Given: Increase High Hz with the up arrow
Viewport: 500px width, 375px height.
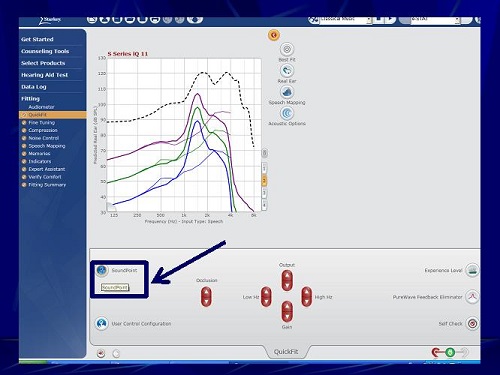Looking at the screenshot, I should tap(307, 292).
